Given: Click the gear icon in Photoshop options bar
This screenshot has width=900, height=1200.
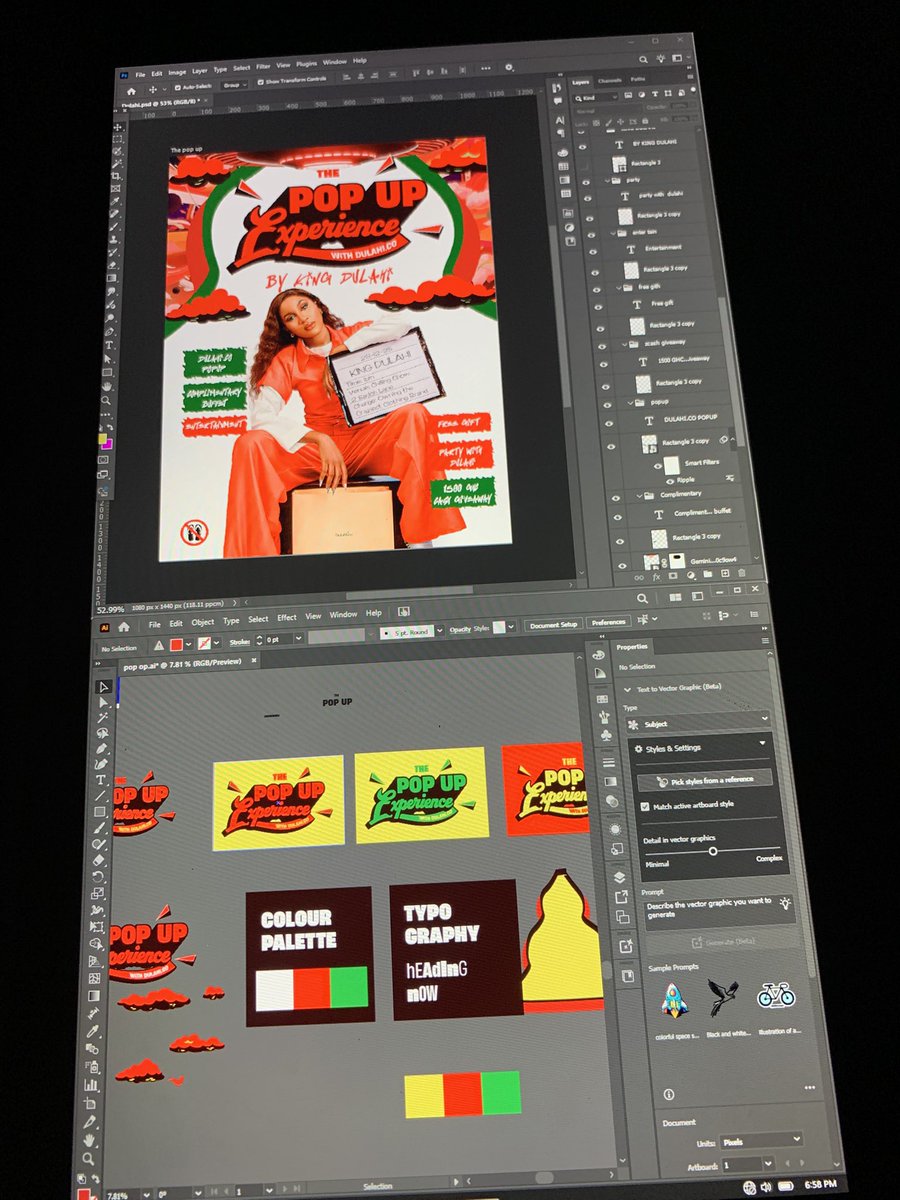Looking at the screenshot, I should click(x=507, y=67).
